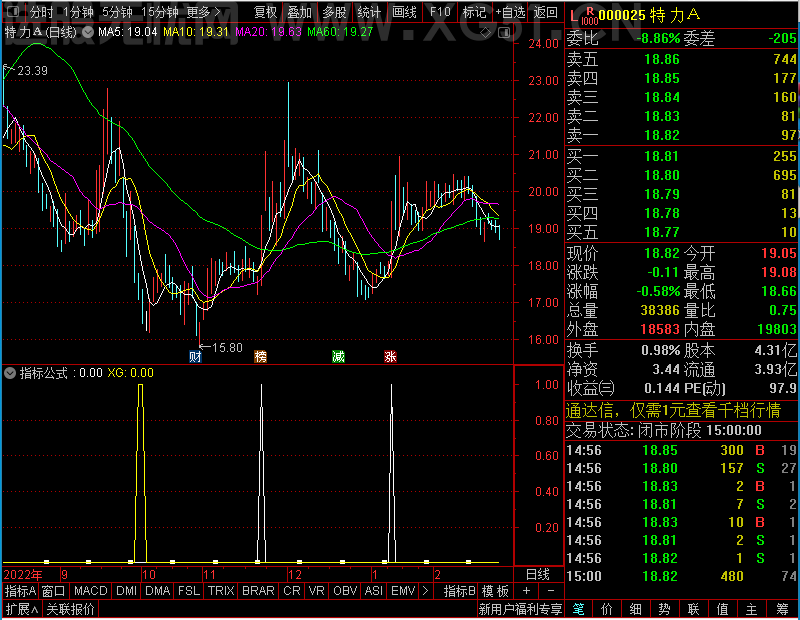This screenshot has height=620, width=800.
Task: Click the 标记 mark button
Action: [x=474, y=12]
